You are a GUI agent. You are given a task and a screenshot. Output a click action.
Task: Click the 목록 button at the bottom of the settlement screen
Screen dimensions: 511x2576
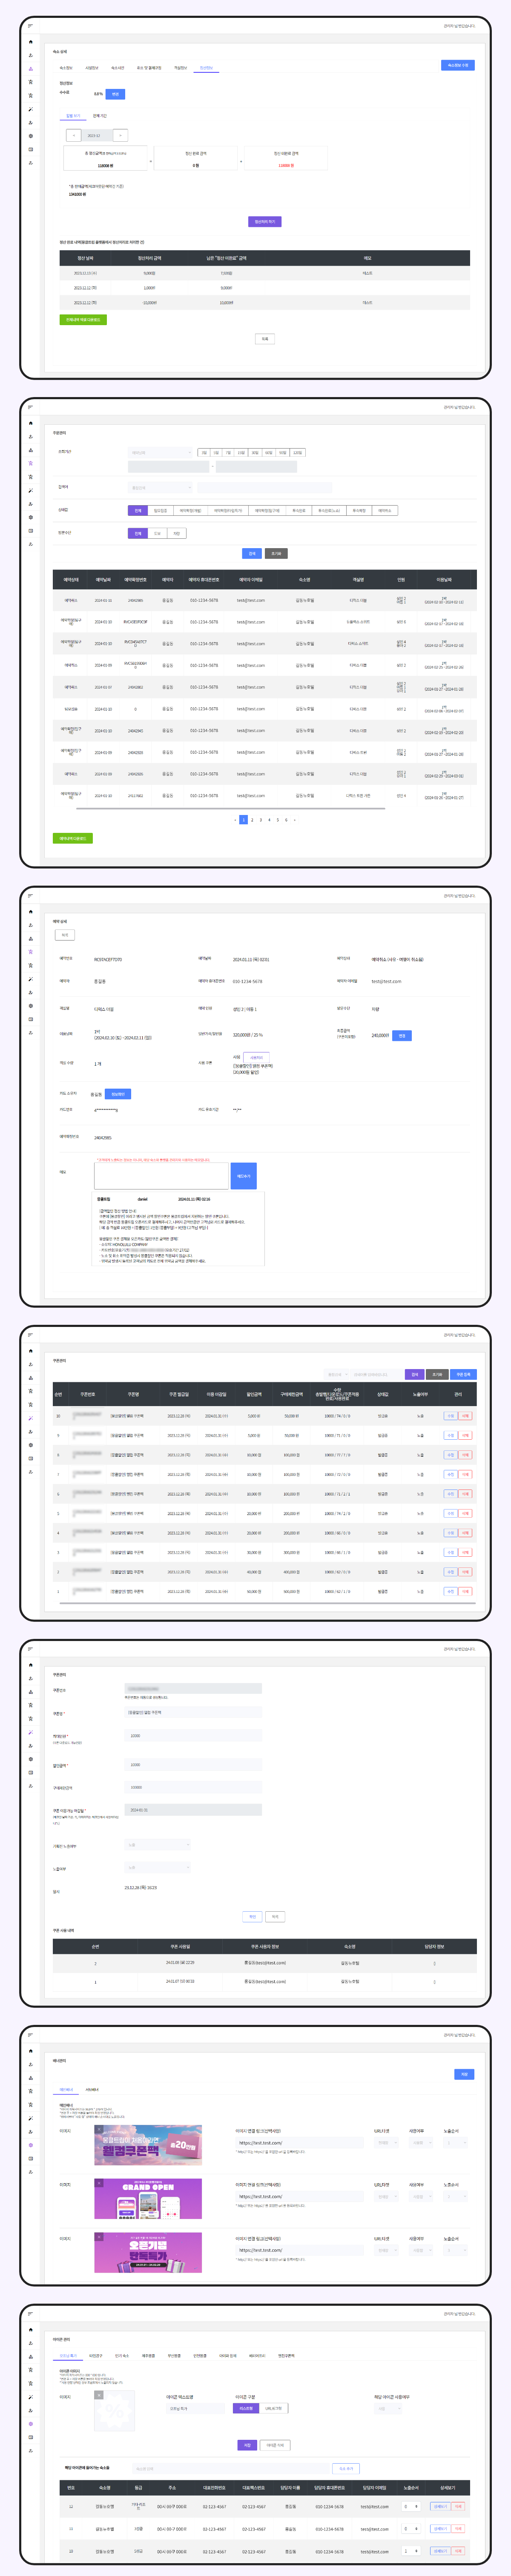pyautogui.click(x=265, y=339)
